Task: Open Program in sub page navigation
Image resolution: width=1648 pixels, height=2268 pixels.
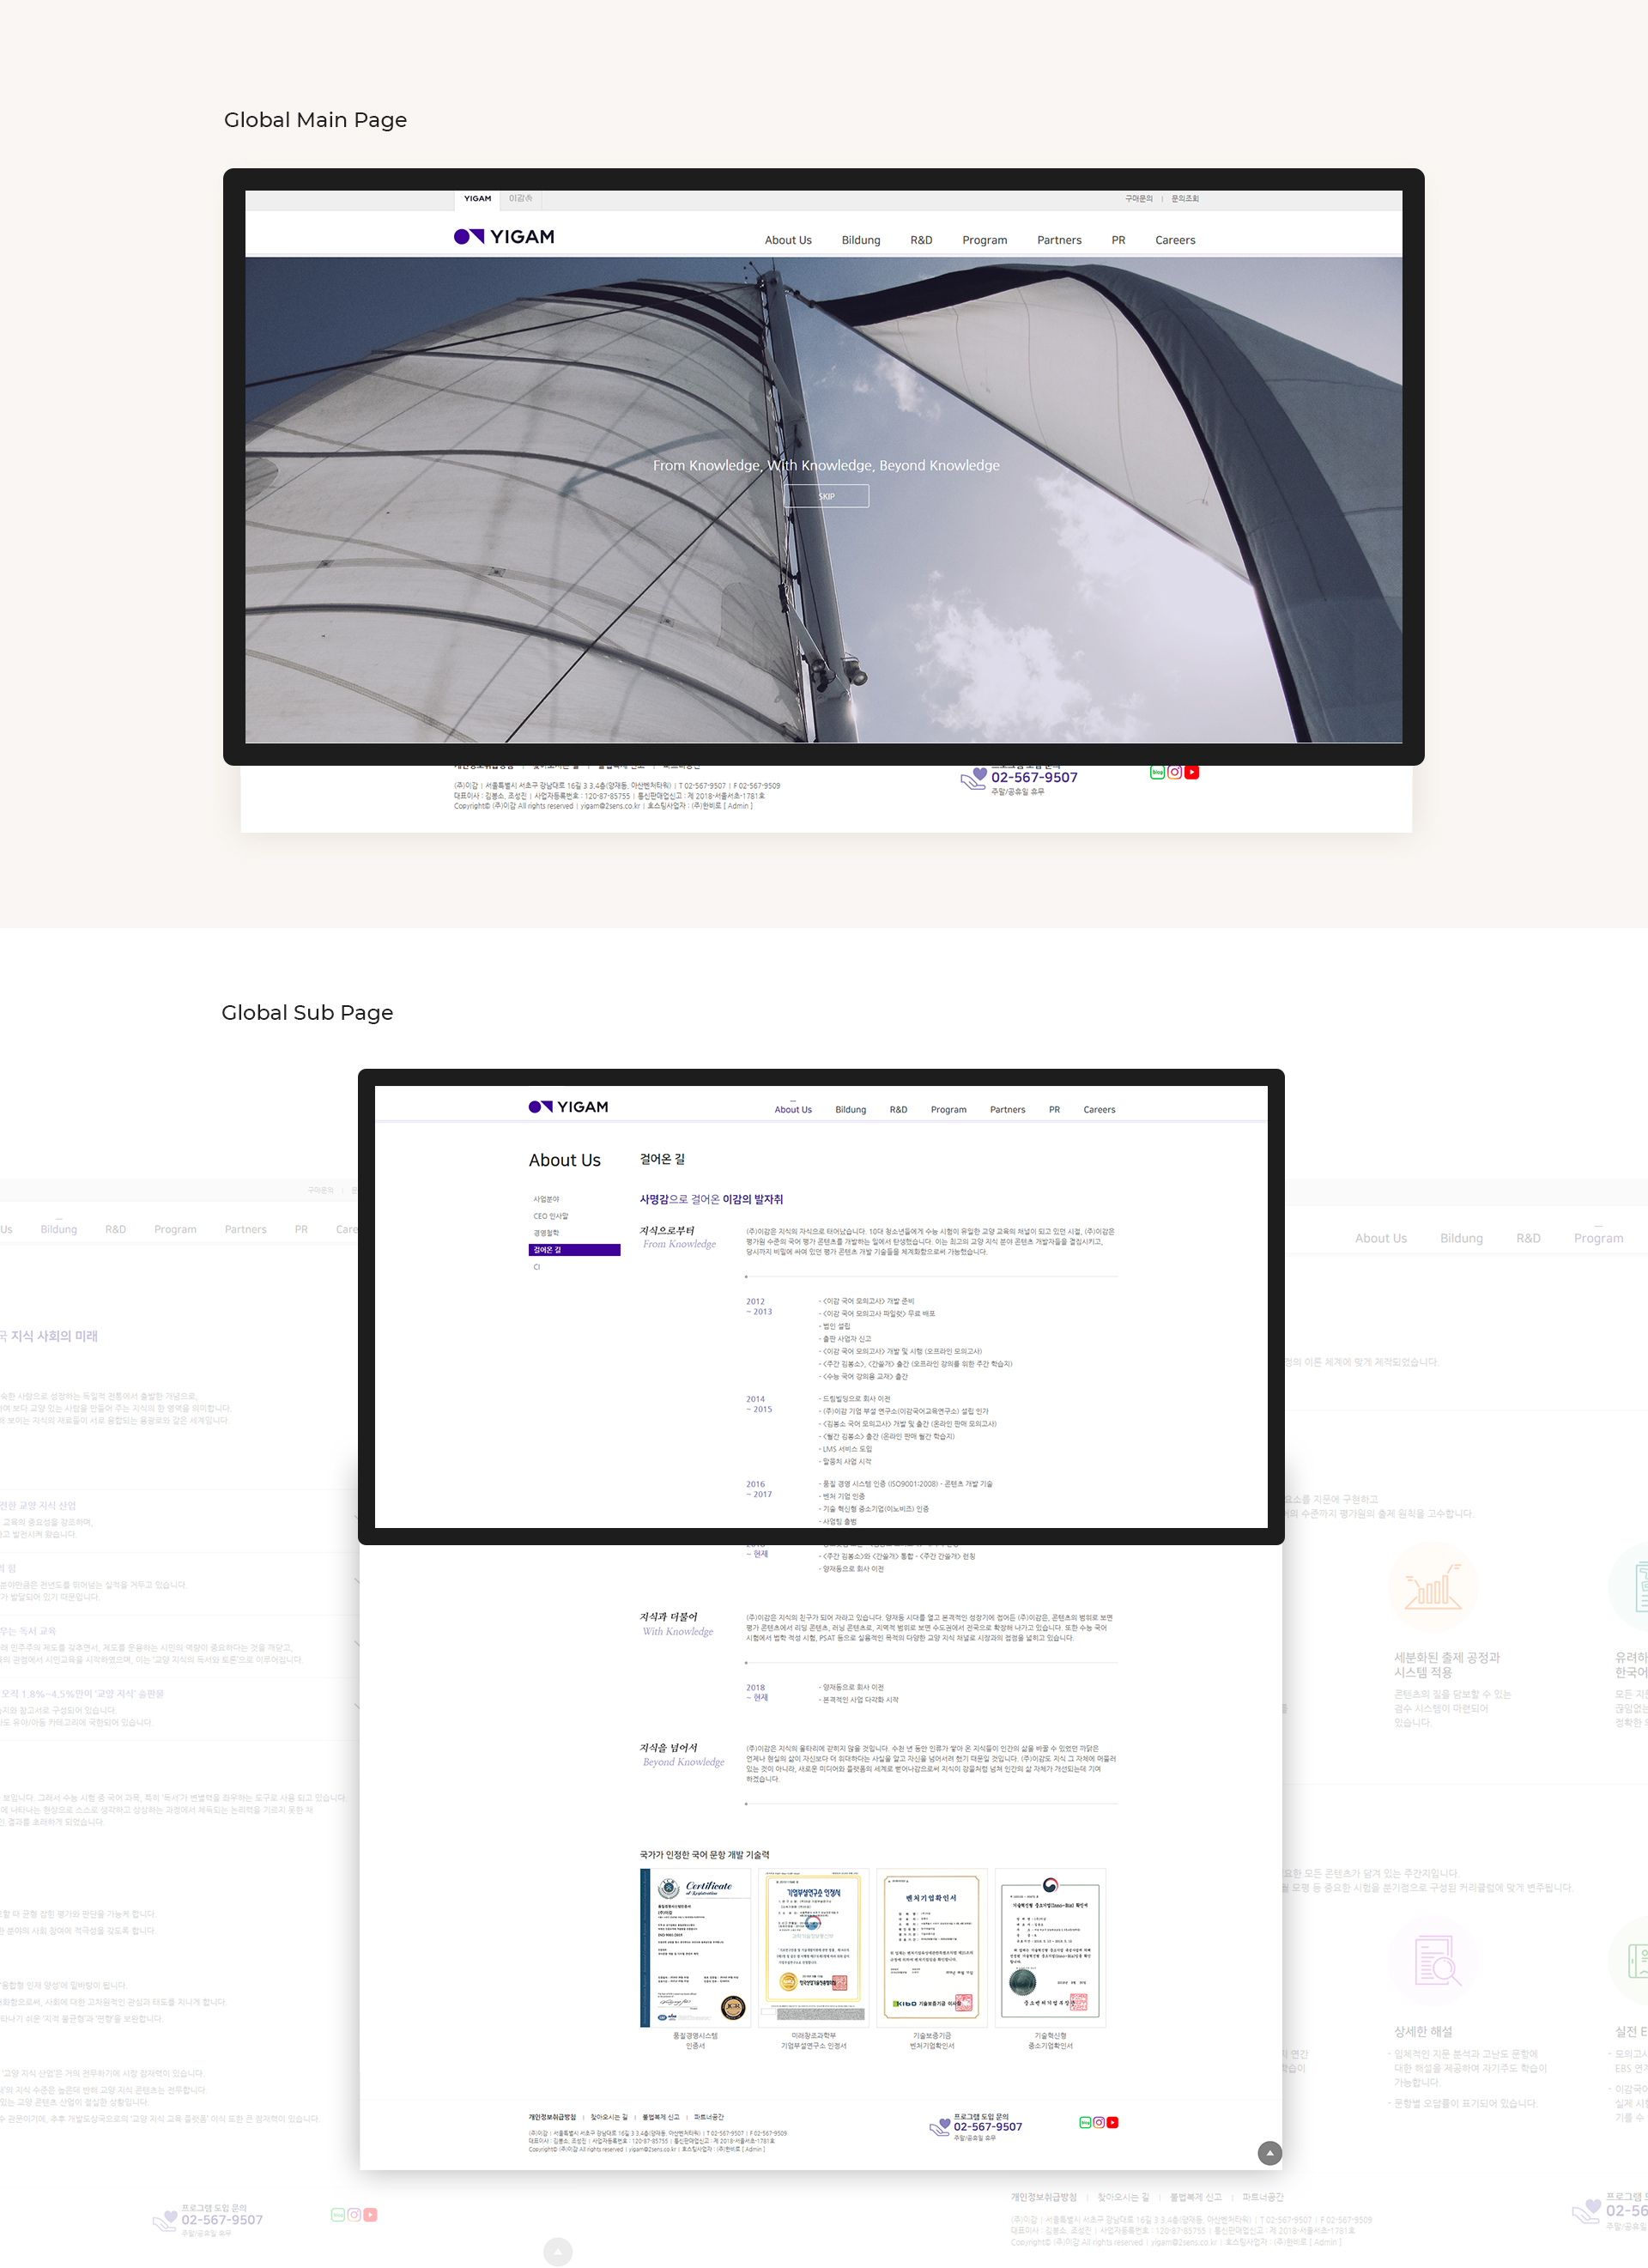Action: (948, 1109)
